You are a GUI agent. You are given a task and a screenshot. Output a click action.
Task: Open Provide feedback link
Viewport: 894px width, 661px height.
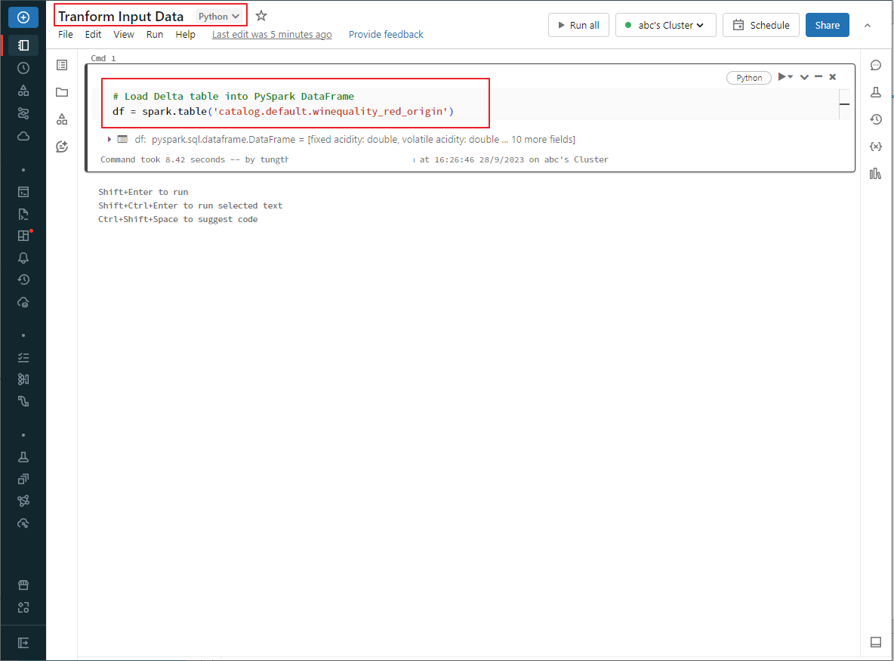click(x=386, y=34)
